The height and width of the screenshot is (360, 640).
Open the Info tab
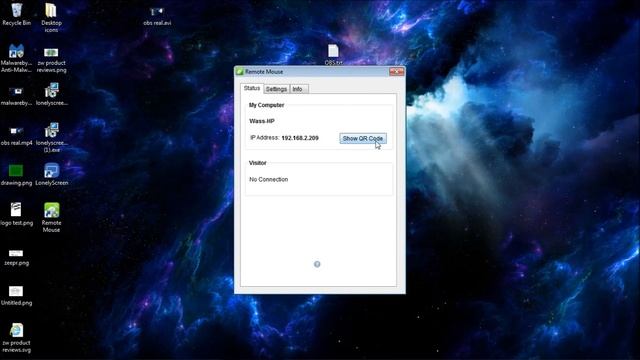(x=299, y=89)
